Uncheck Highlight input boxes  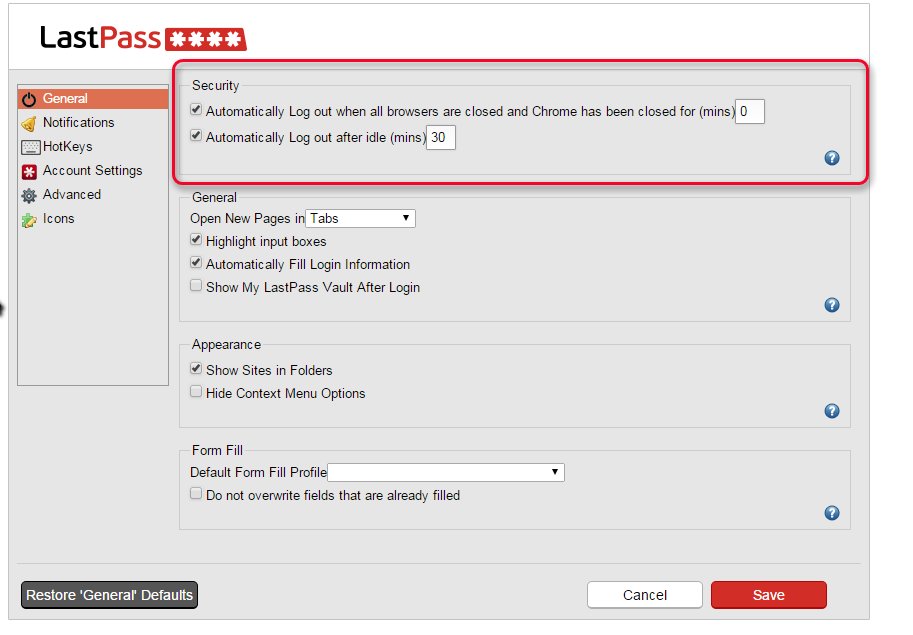pyautogui.click(x=197, y=241)
